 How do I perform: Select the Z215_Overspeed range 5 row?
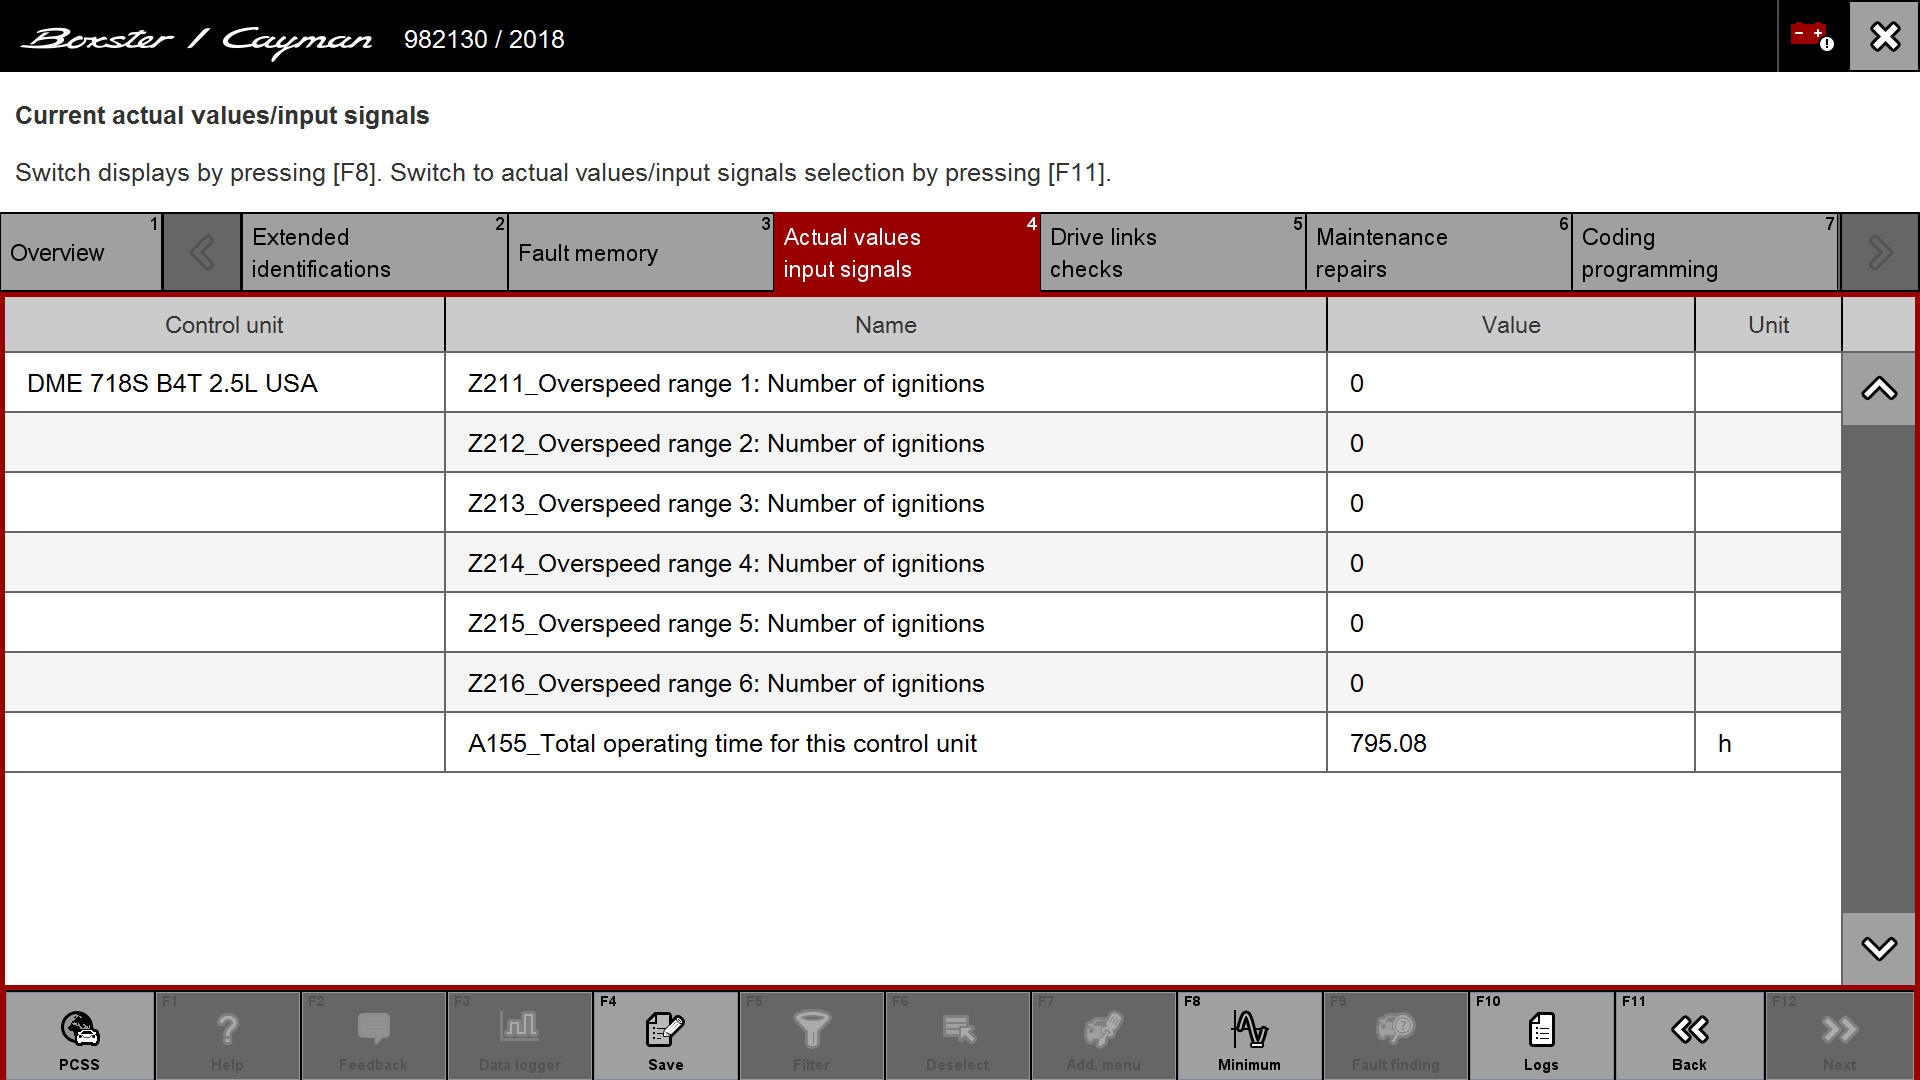coord(923,623)
